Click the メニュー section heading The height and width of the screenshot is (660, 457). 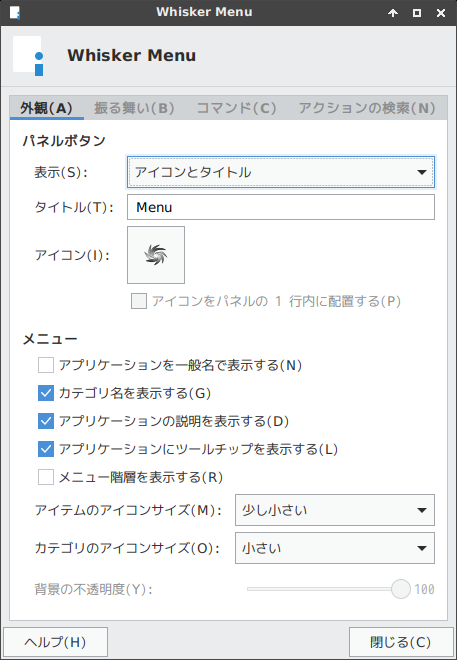(x=50, y=339)
